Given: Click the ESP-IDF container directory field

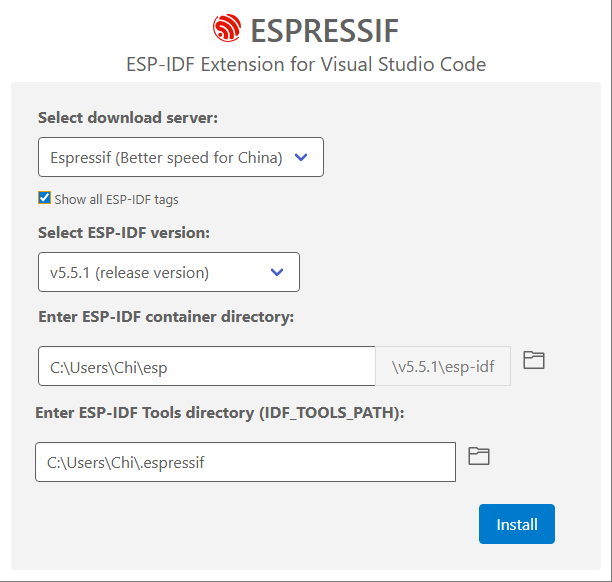Looking at the screenshot, I should pyautogui.click(x=207, y=366).
